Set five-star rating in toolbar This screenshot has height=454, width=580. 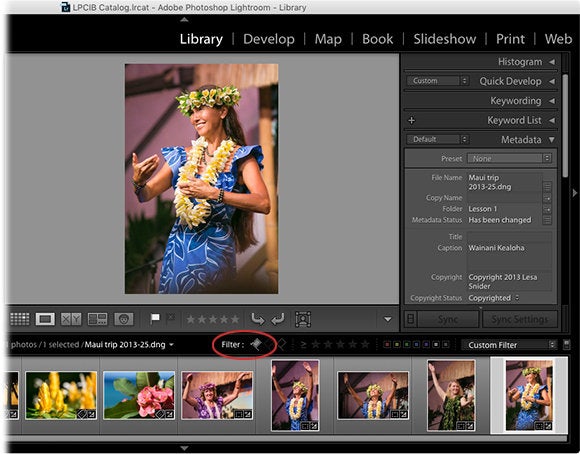pos(235,319)
